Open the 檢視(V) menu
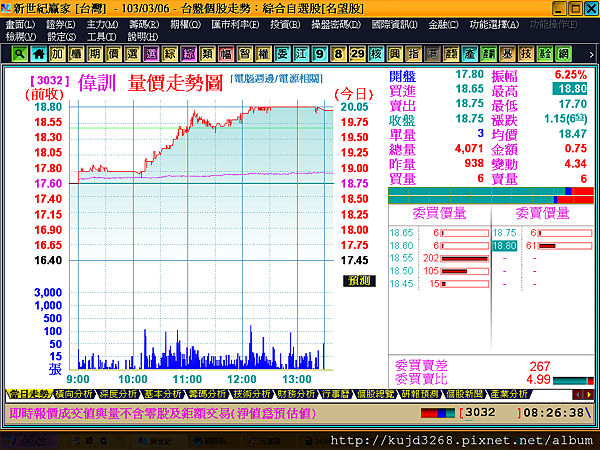The height and width of the screenshot is (450, 600). [x=21, y=37]
